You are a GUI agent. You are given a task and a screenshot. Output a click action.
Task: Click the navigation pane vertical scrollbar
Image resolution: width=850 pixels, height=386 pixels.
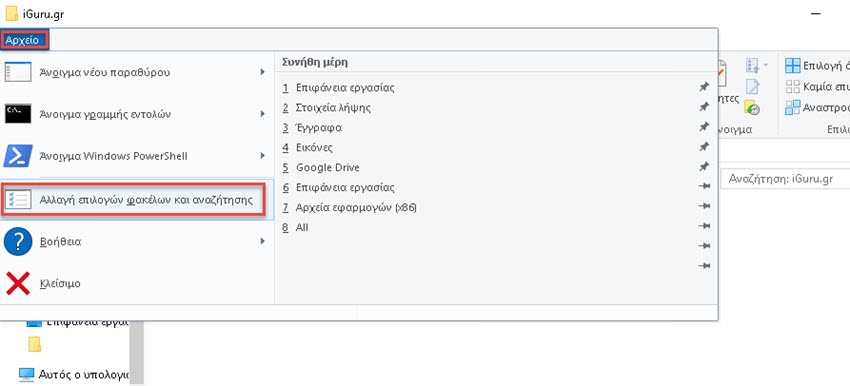(x=137, y=352)
